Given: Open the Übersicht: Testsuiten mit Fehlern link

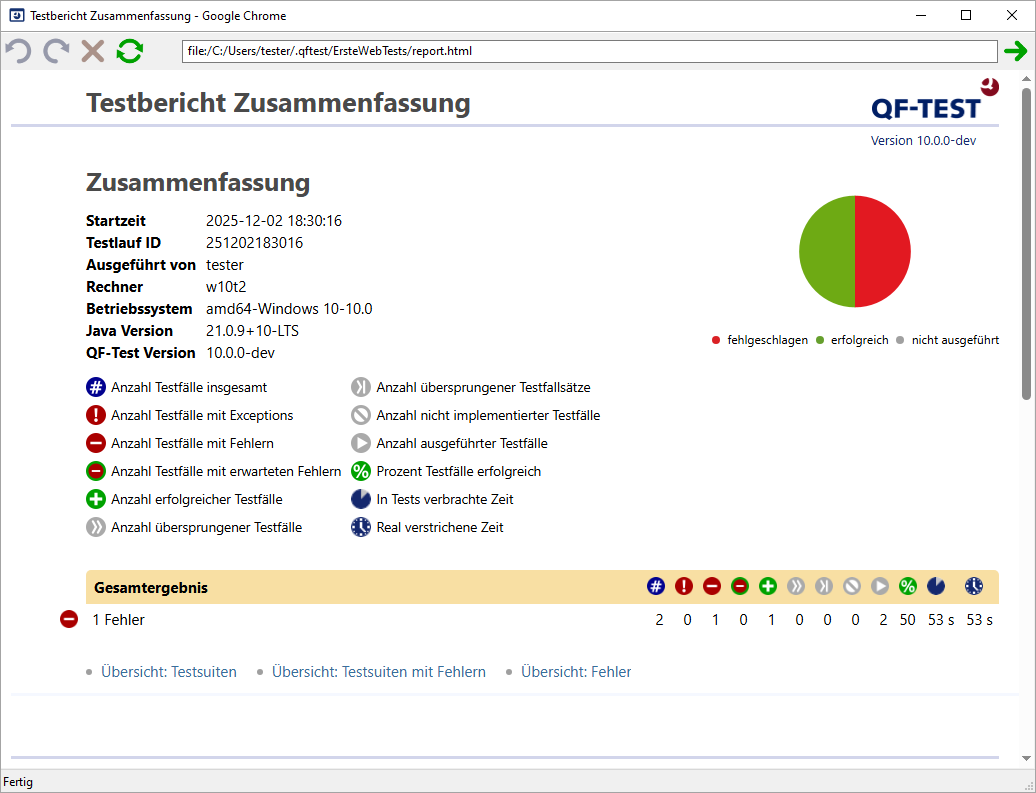Looking at the screenshot, I should tap(378, 672).
